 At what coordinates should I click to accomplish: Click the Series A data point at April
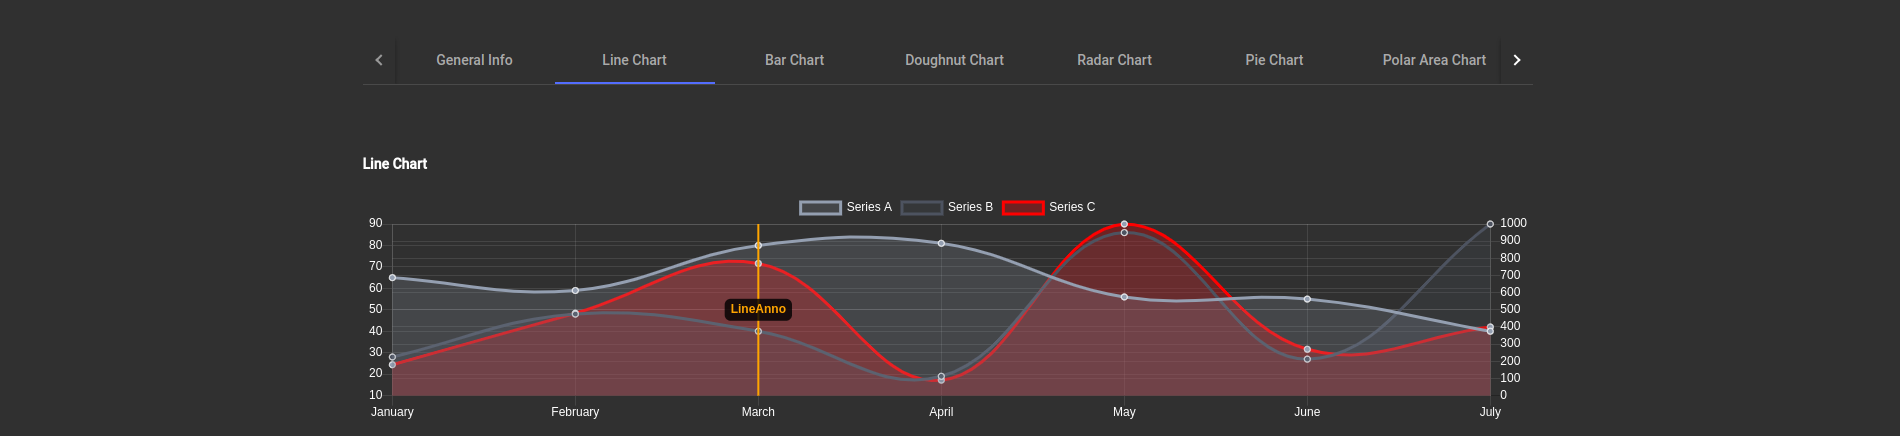click(941, 243)
